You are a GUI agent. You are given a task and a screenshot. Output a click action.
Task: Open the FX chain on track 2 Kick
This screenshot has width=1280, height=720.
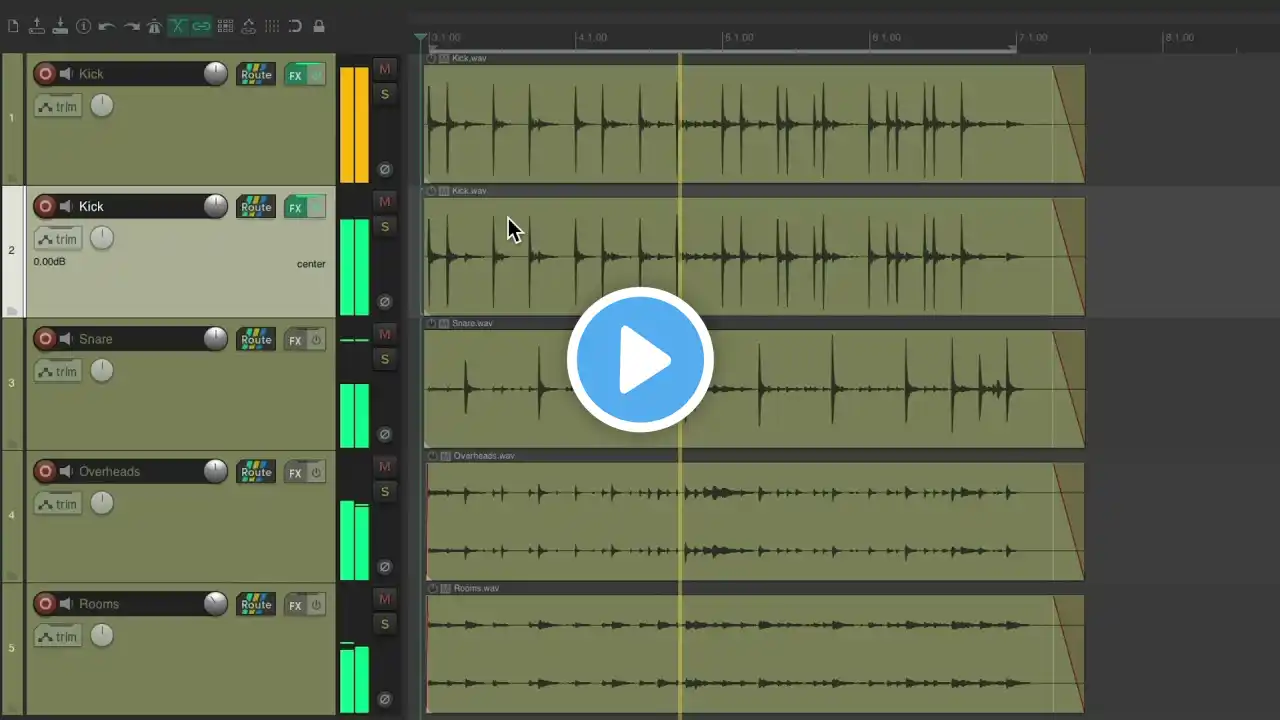pyautogui.click(x=295, y=208)
